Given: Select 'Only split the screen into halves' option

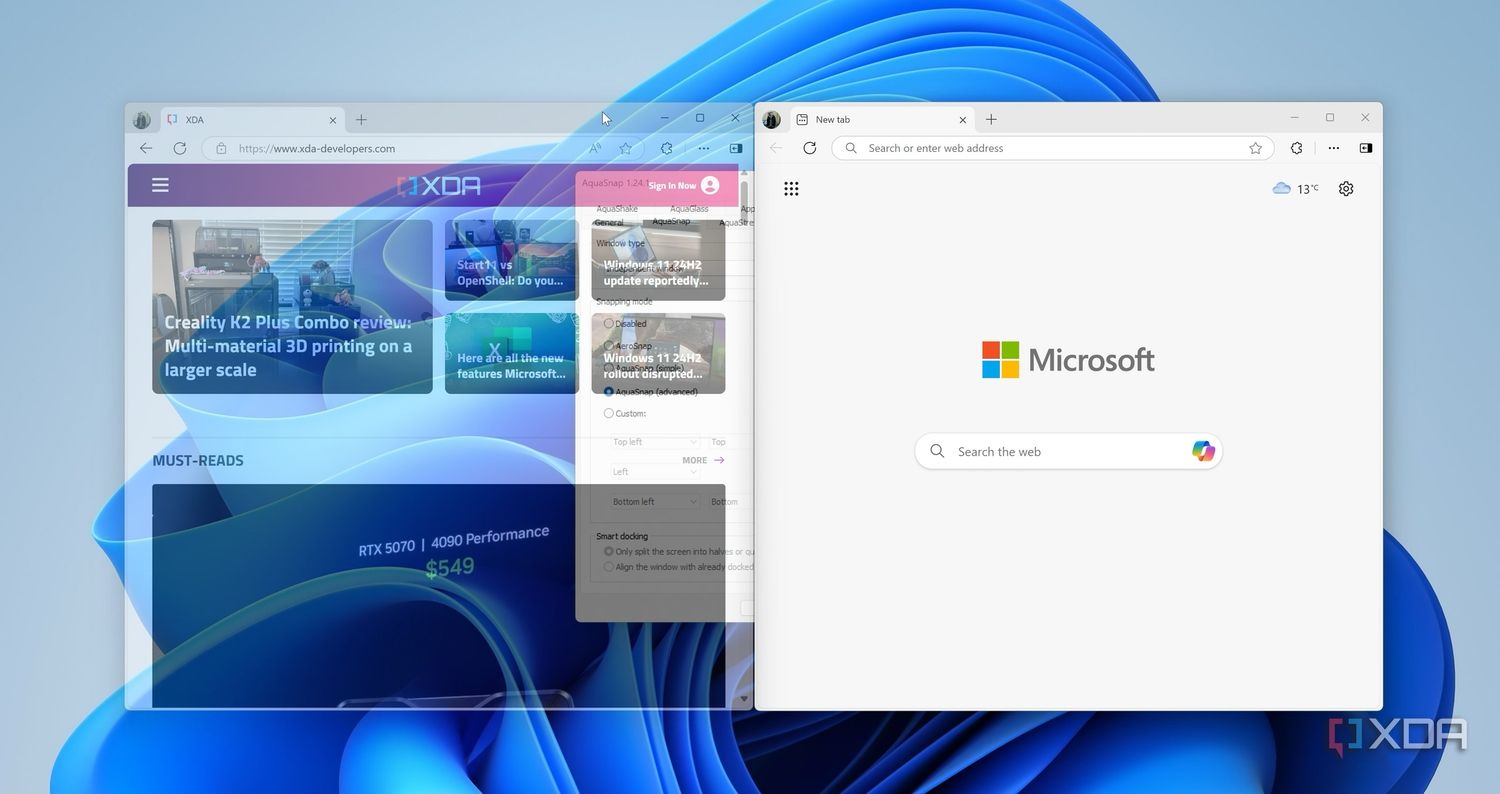Looking at the screenshot, I should coord(608,551).
